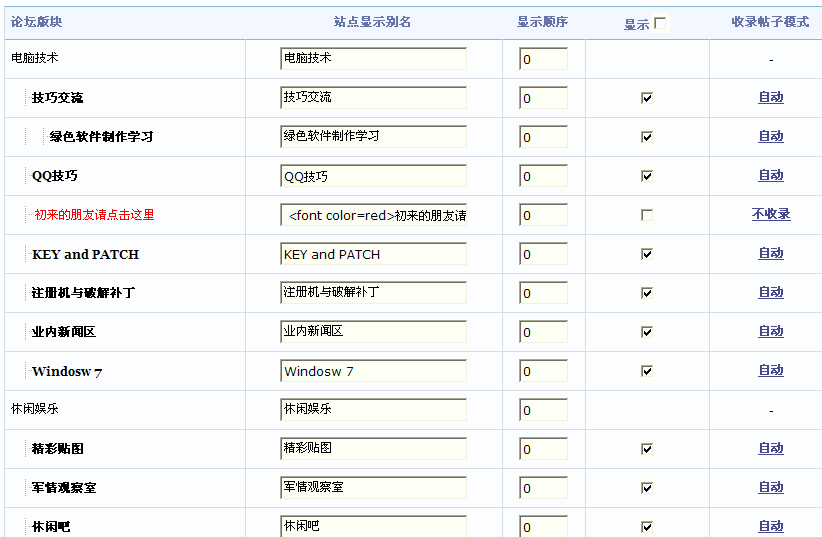Screen dimensions: 822x537
Task: Focus alias field containing 精彩贴图
Action: [x=373, y=448]
